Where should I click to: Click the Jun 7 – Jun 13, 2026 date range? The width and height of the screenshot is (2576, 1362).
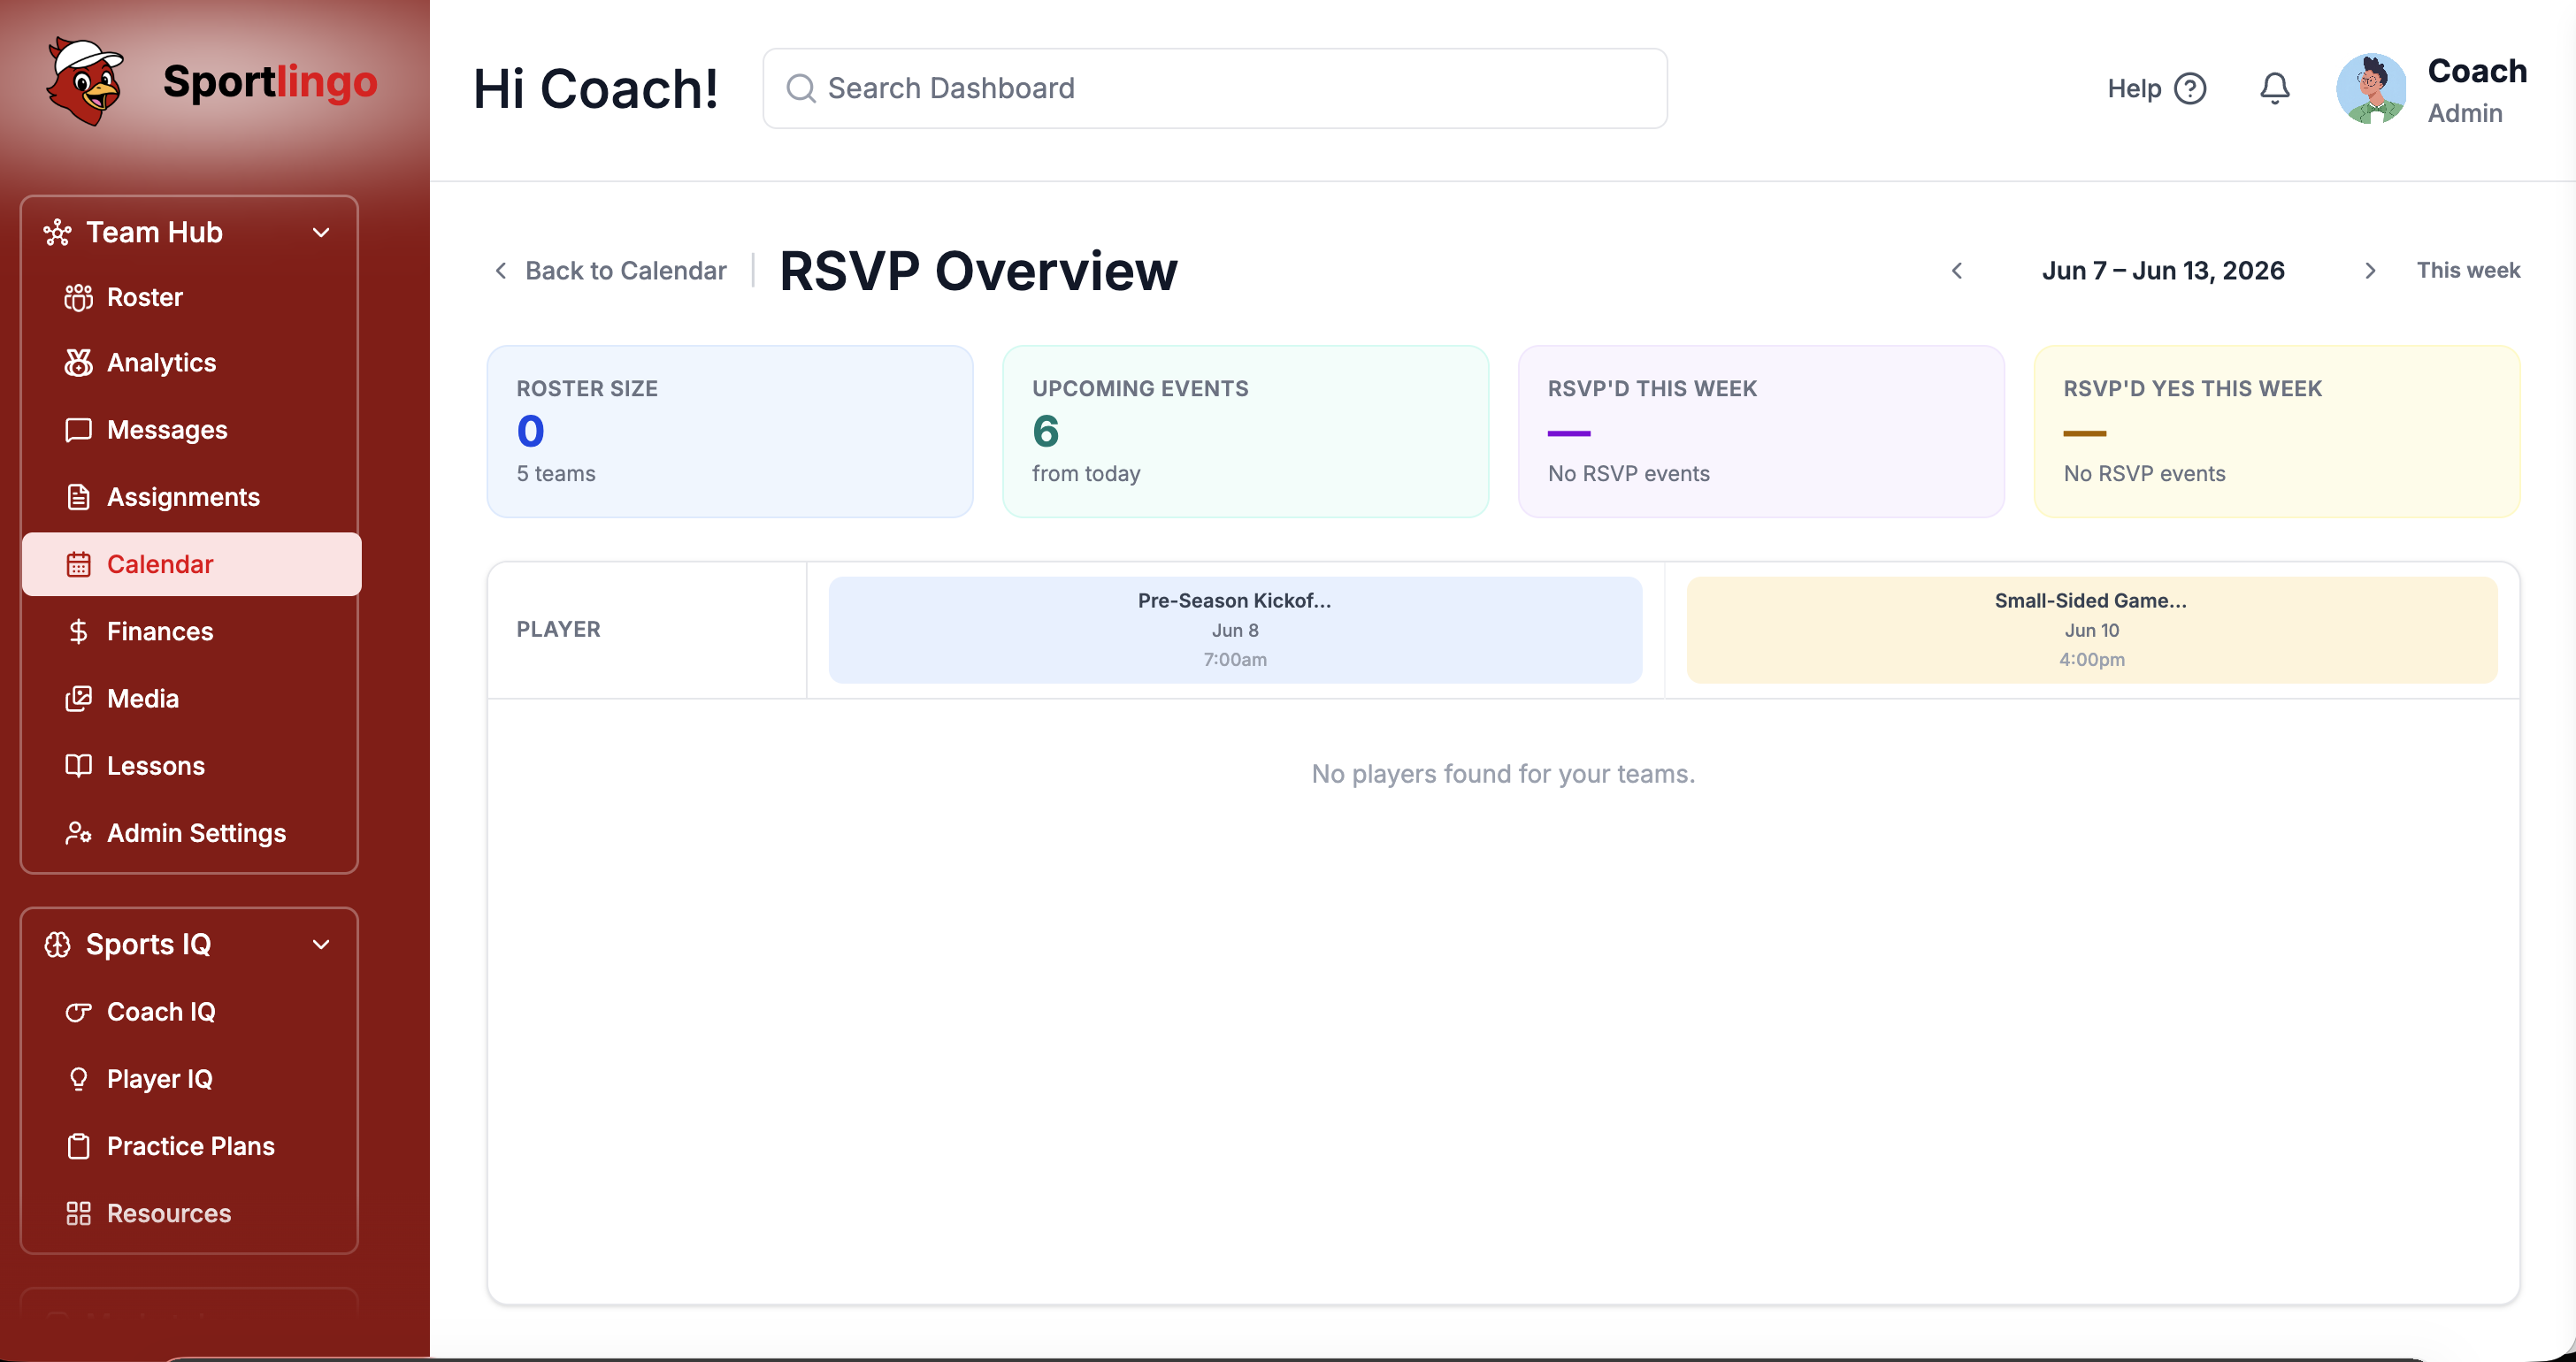(x=2163, y=271)
